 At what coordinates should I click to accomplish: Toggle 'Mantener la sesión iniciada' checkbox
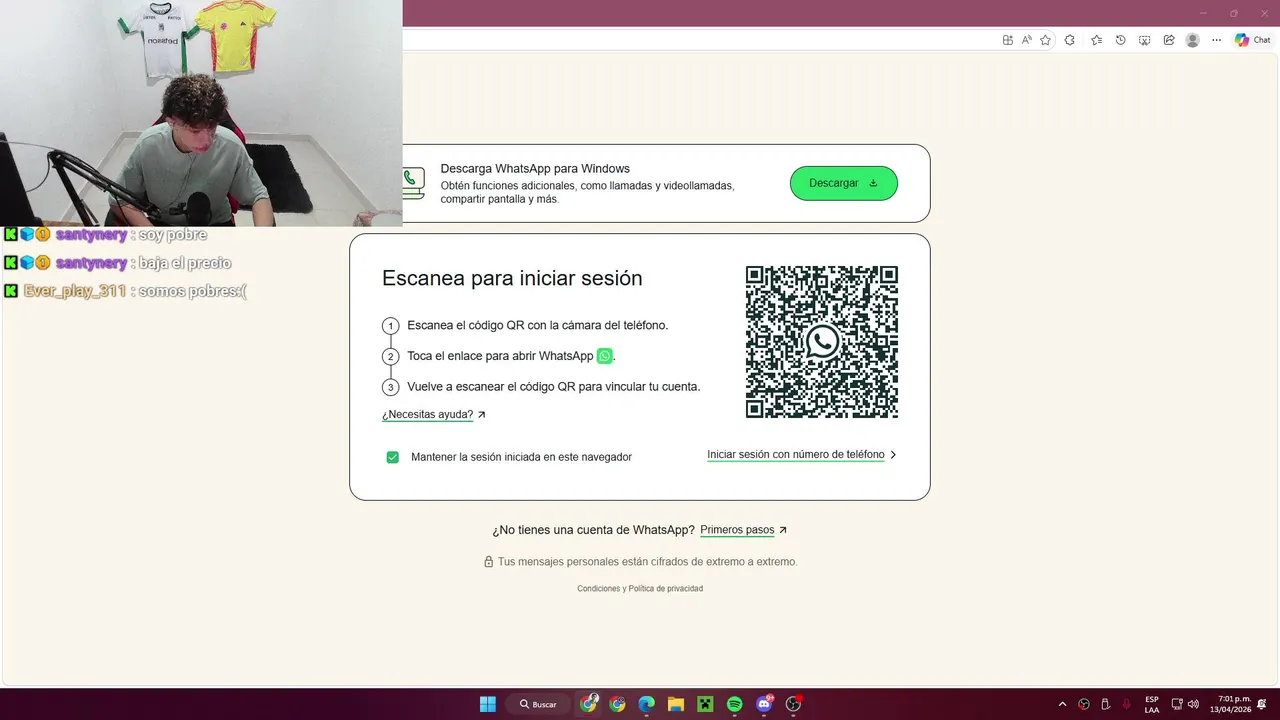pyautogui.click(x=393, y=457)
